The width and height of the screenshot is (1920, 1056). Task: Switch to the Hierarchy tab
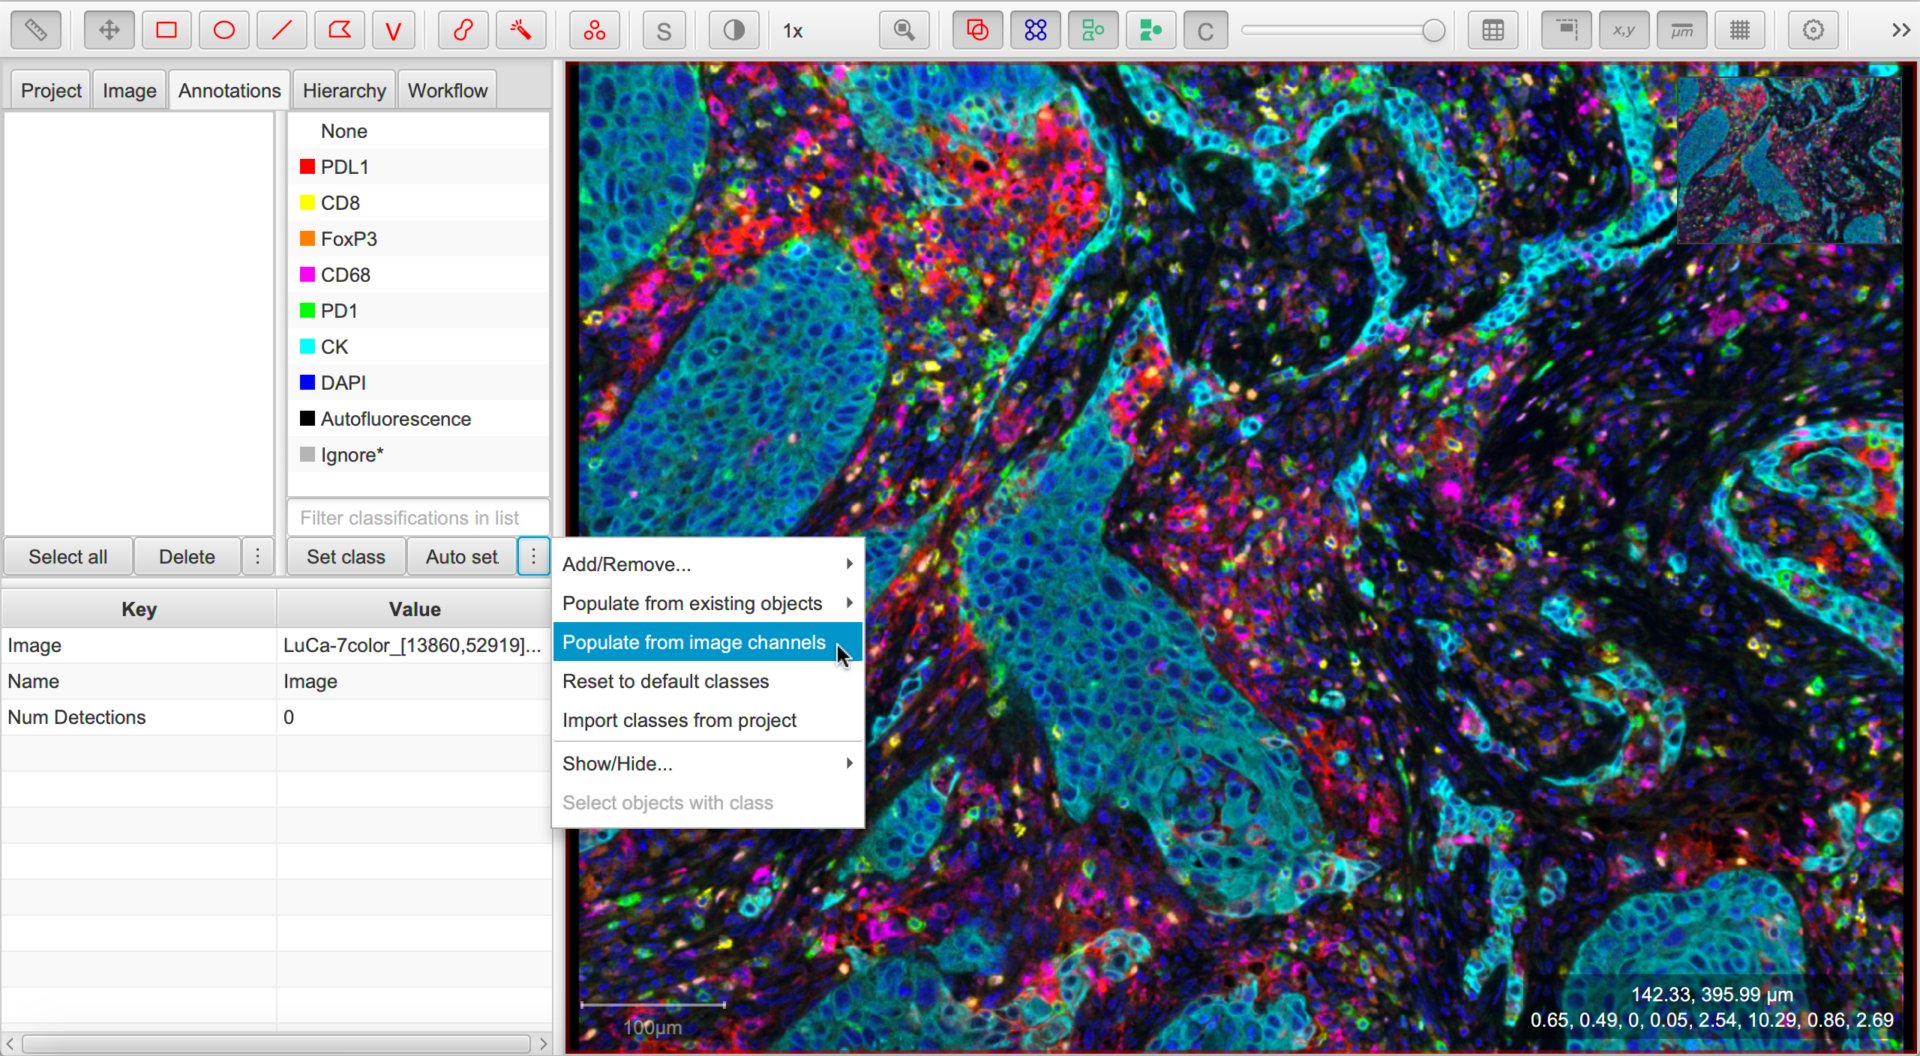coord(344,90)
